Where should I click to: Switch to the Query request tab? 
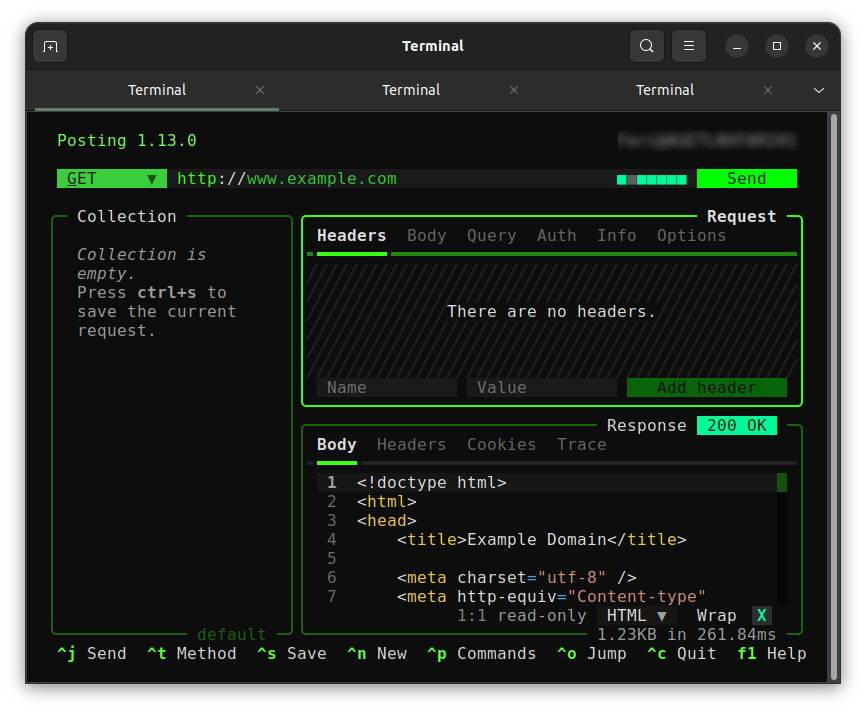click(491, 236)
